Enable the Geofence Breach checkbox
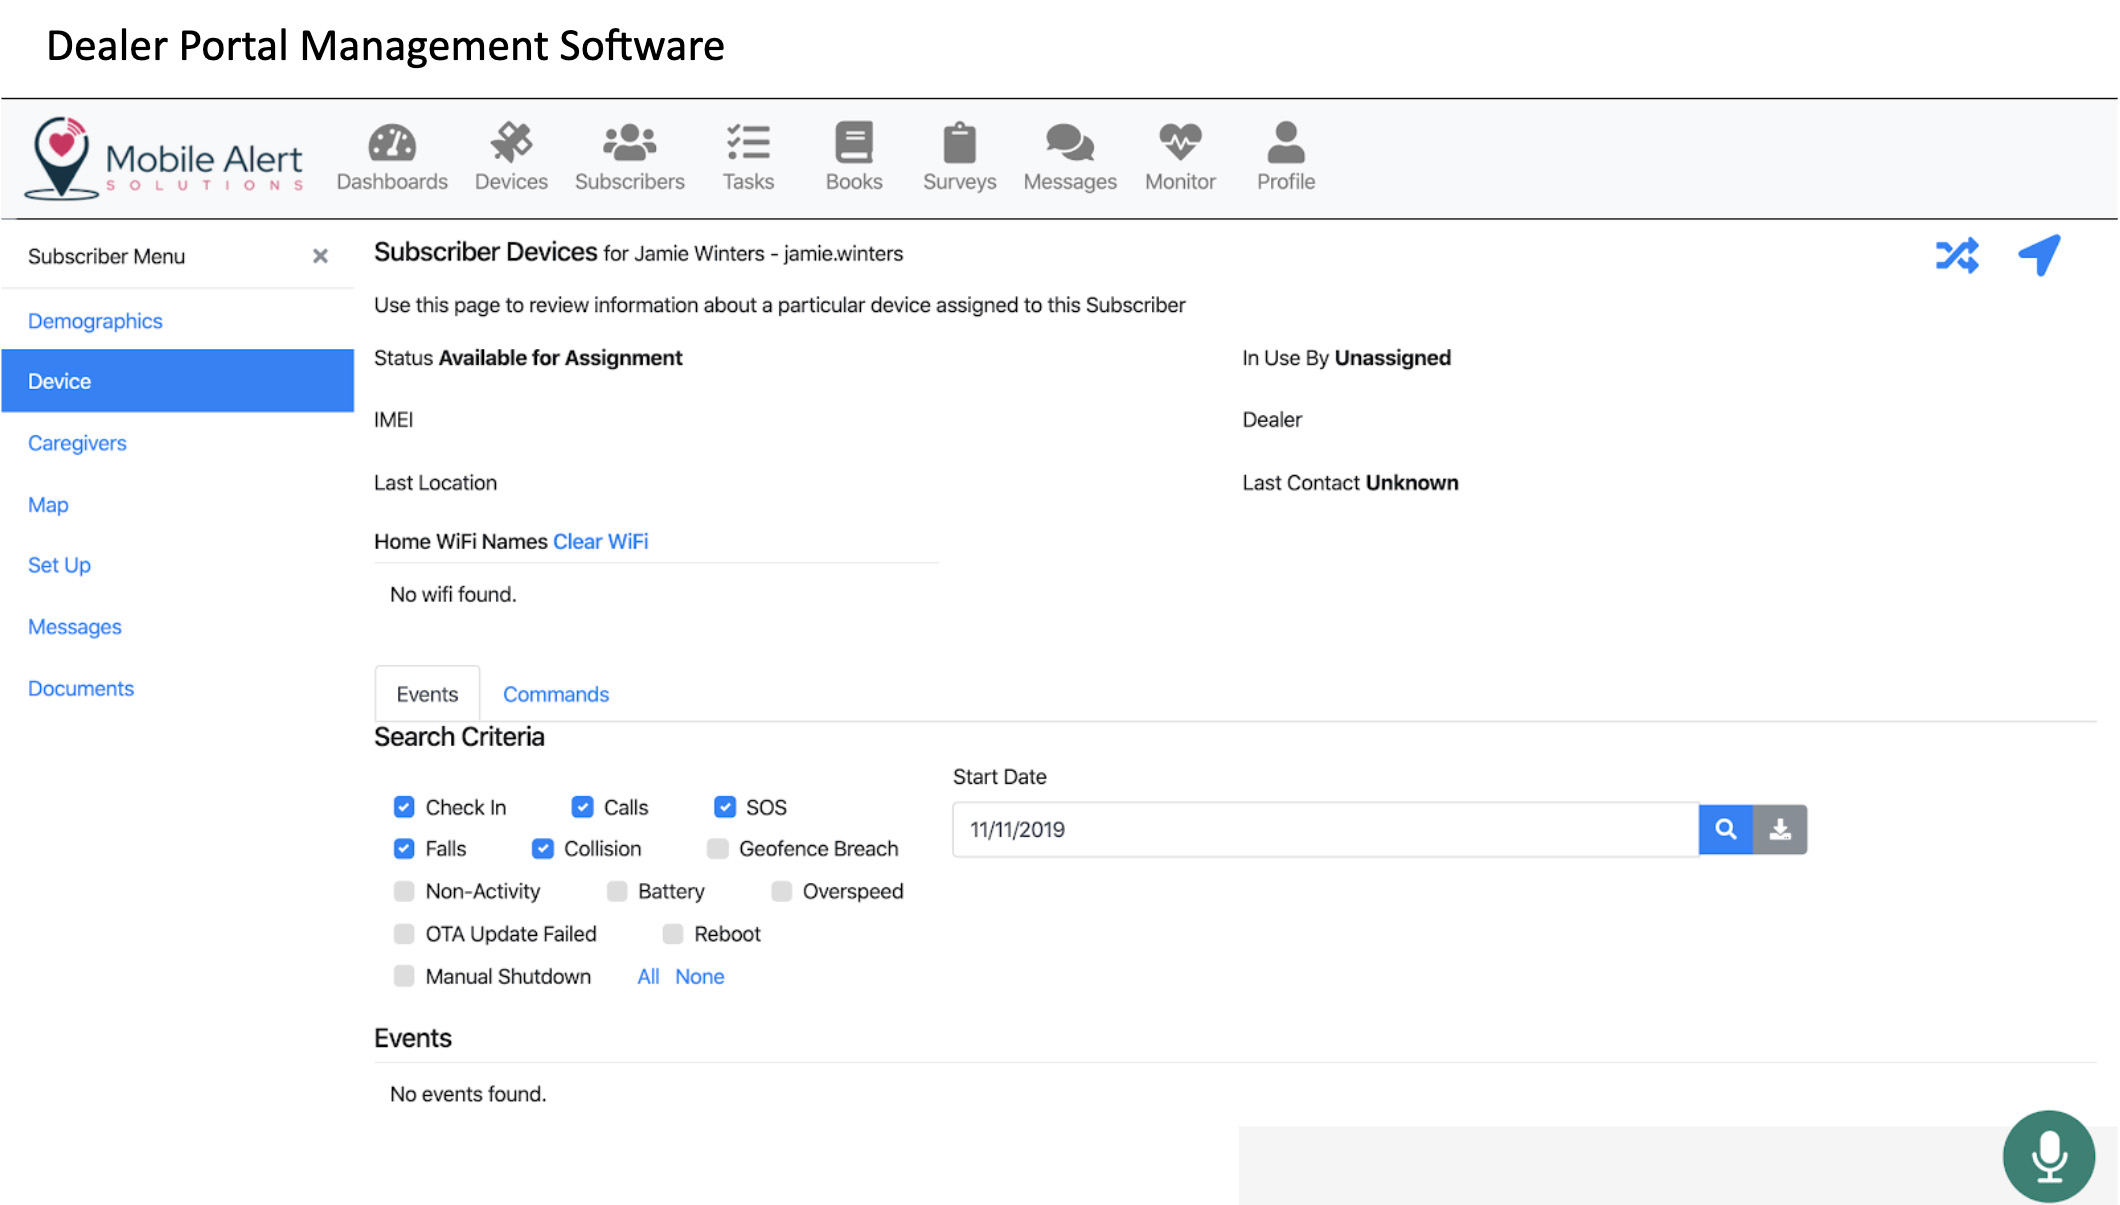Image resolution: width=2120 pixels, height=1205 pixels. (717, 849)
